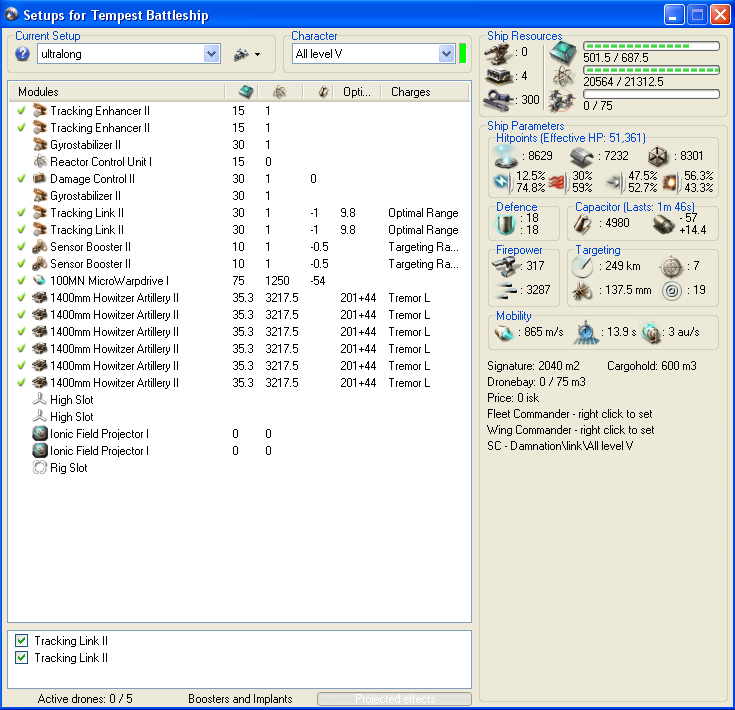Click the velocity icon 865 m/s

pos(504,332)
